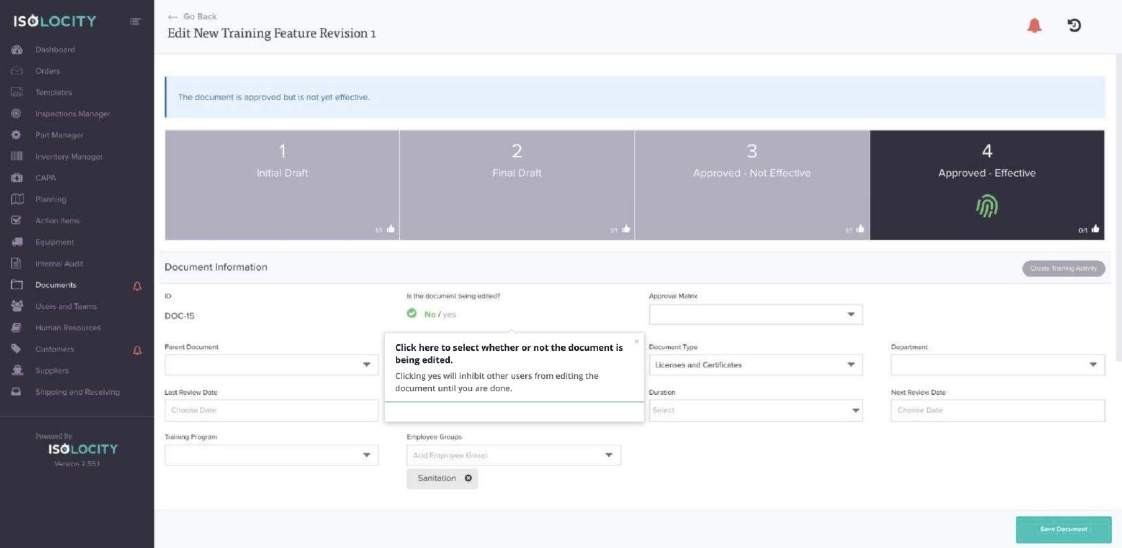1122x548 pixels.
Task: Open the Suppliers sidebar icon
Action: pos(17,371)
